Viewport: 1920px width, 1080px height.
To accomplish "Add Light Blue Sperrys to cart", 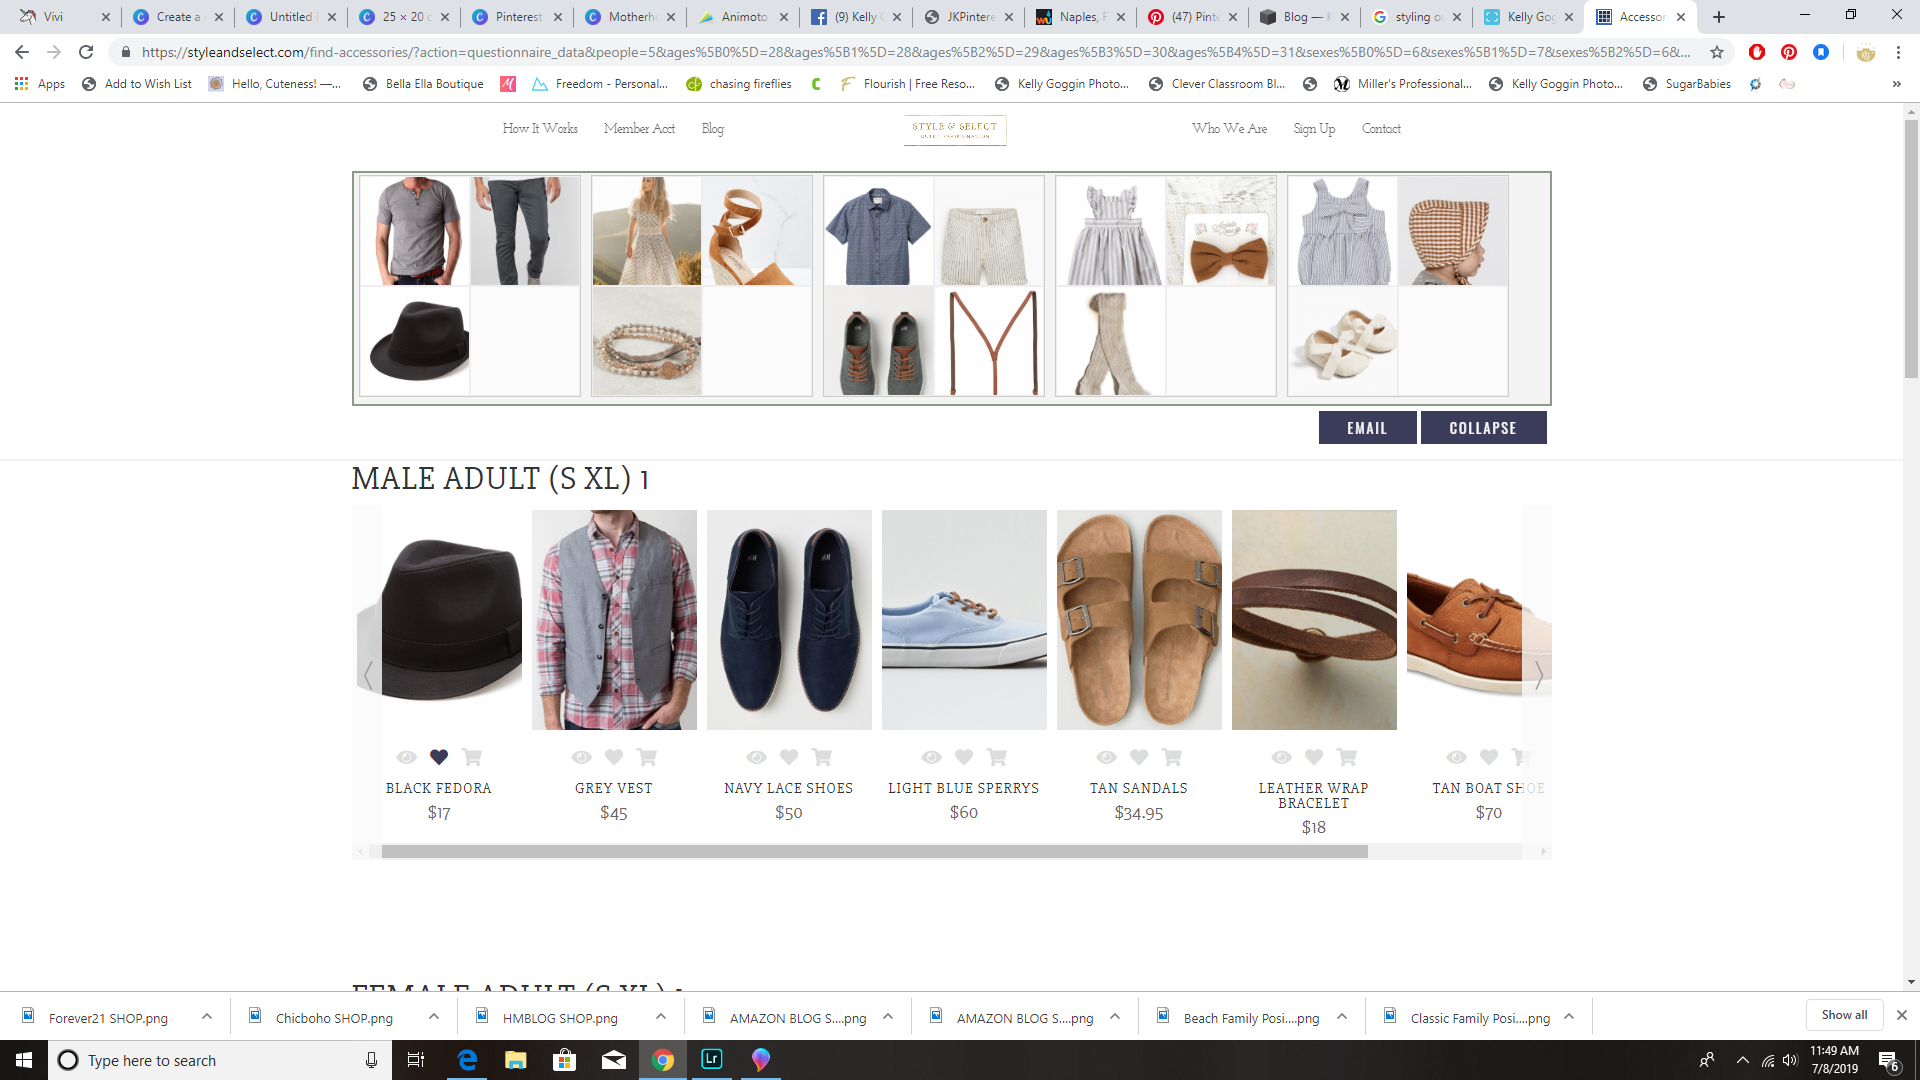I will (997, 757).
